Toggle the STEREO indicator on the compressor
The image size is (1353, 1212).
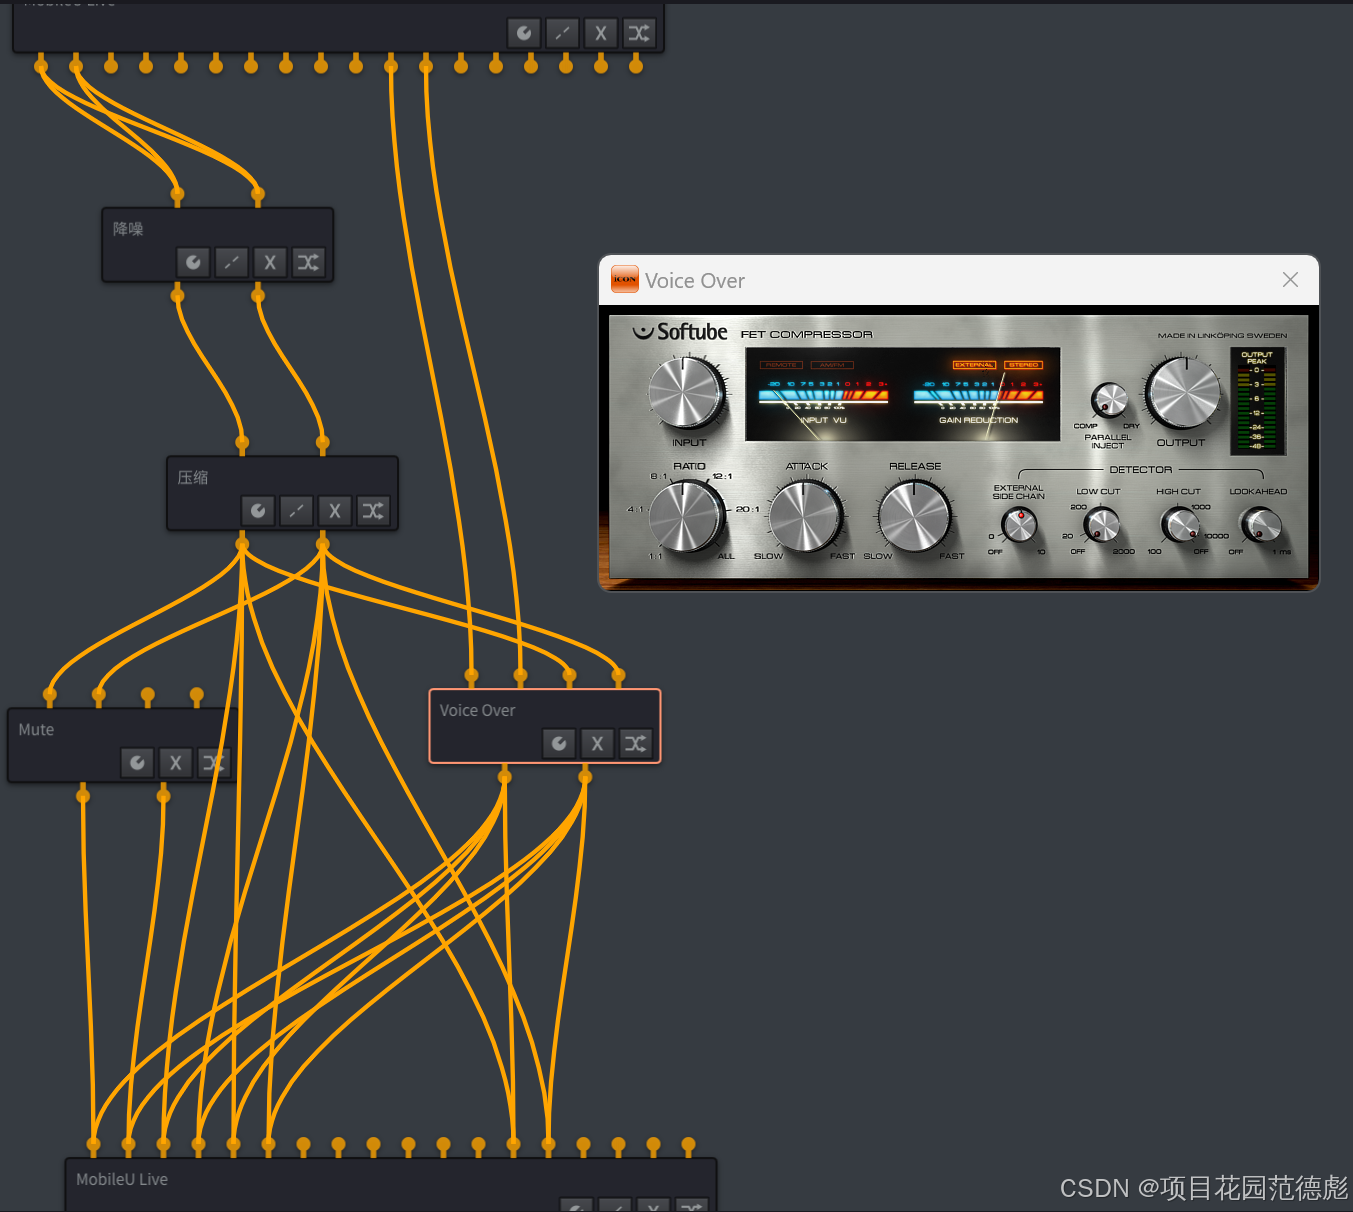pos(1023,365)
